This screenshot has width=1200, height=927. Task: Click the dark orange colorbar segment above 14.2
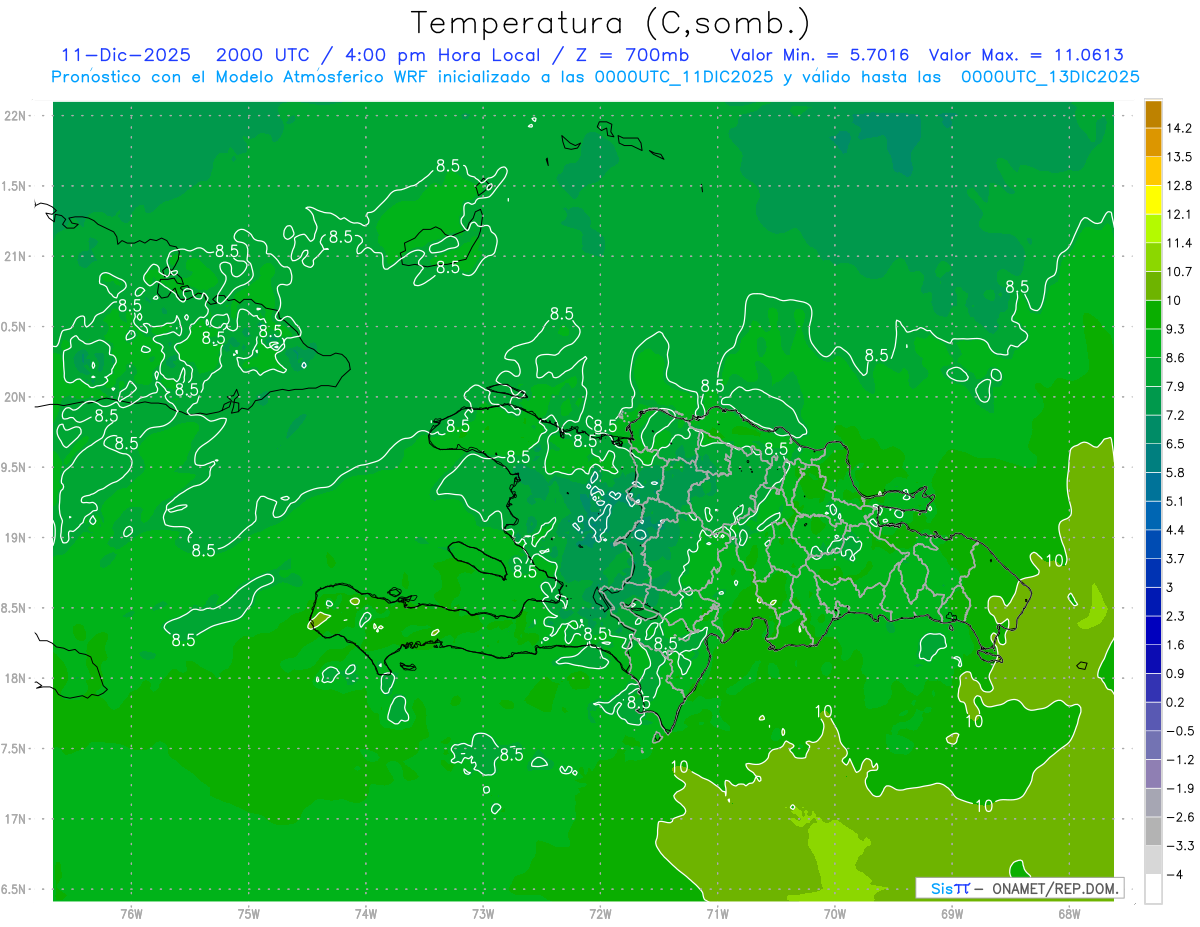(x=1153, y=114)
